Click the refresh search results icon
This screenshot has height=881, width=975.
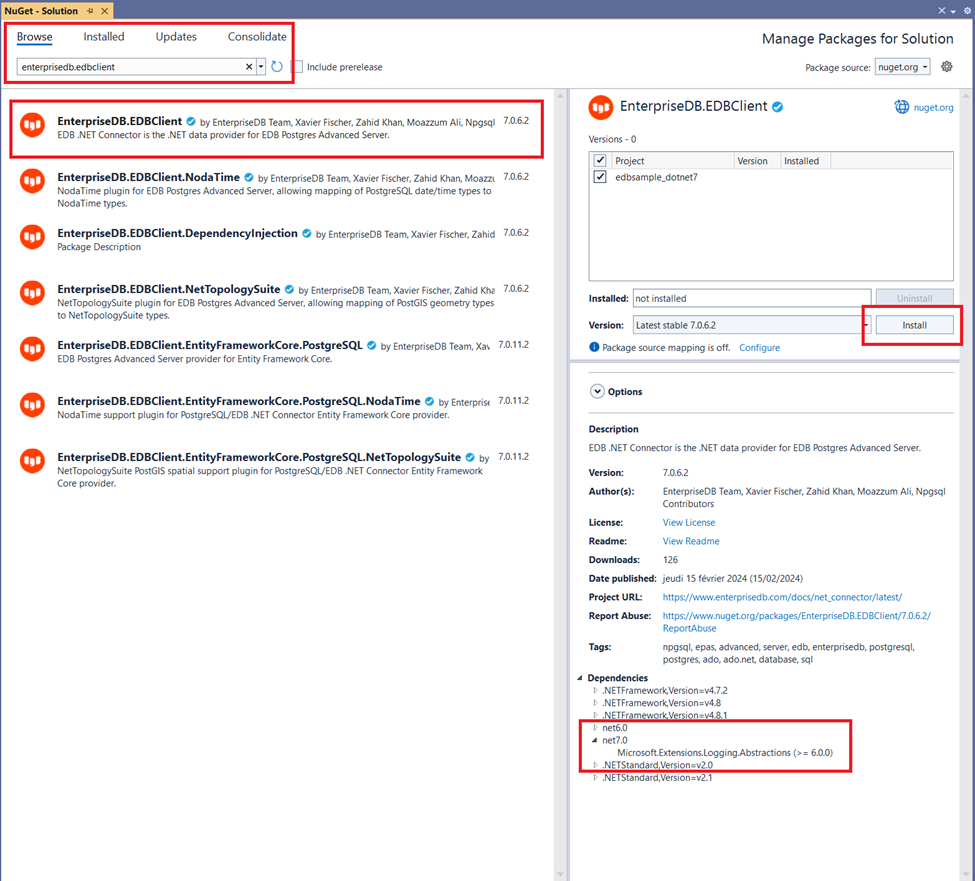(x=277, y=67)
